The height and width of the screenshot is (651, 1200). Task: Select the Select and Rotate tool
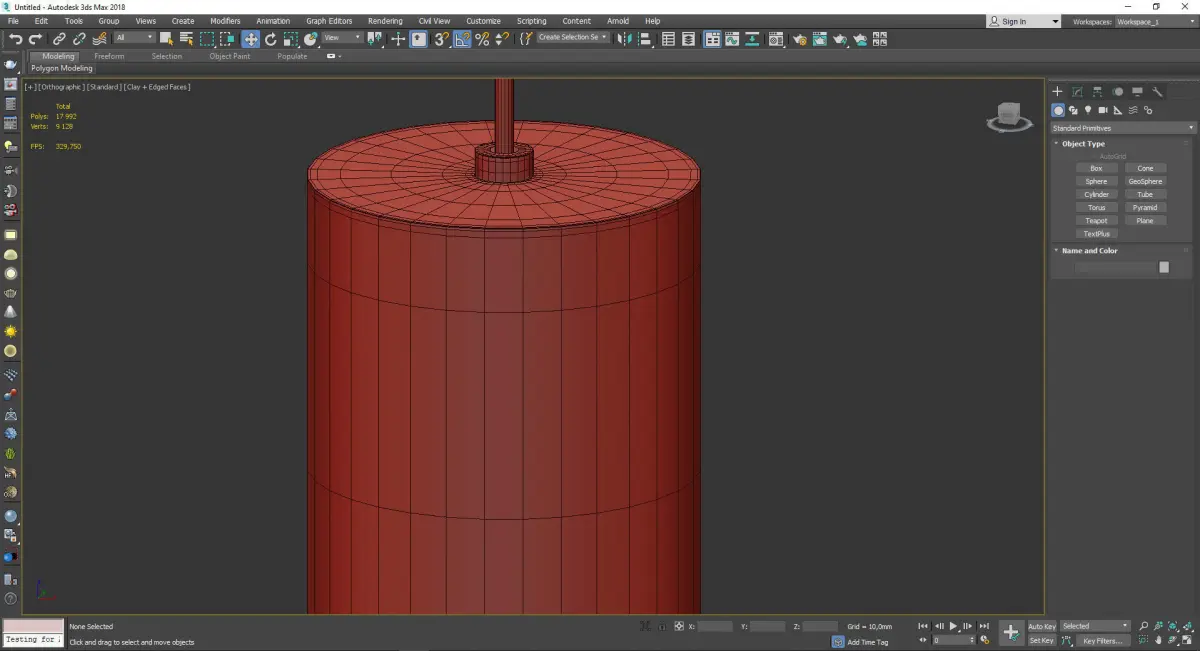pyautogui.click(x=270, y=39)
